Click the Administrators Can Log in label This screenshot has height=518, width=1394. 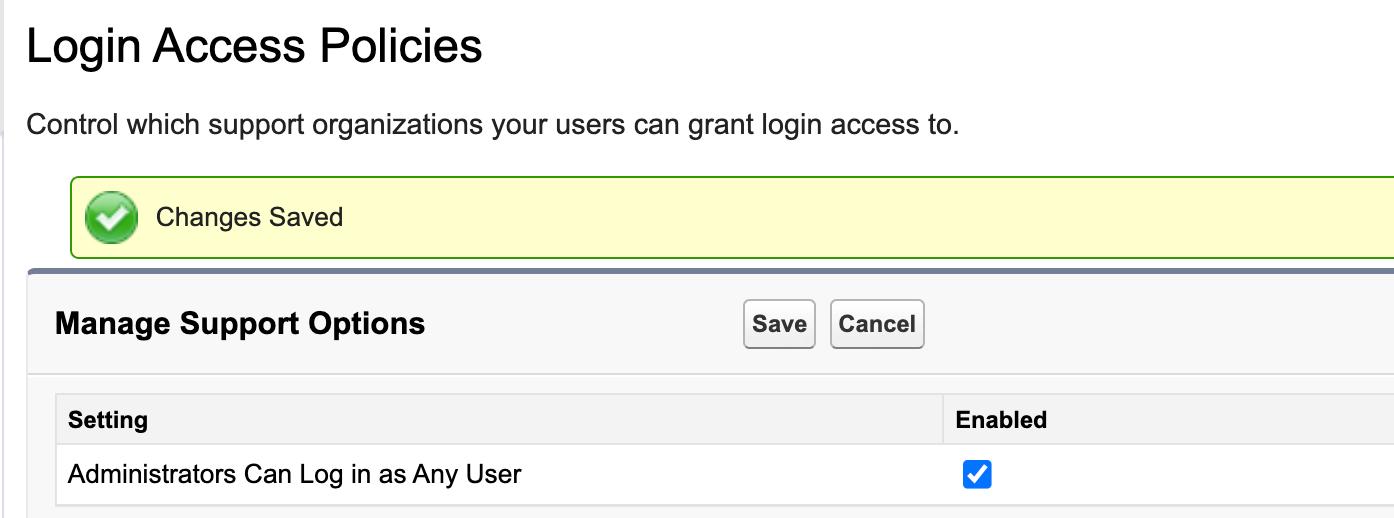pos(294,474)
